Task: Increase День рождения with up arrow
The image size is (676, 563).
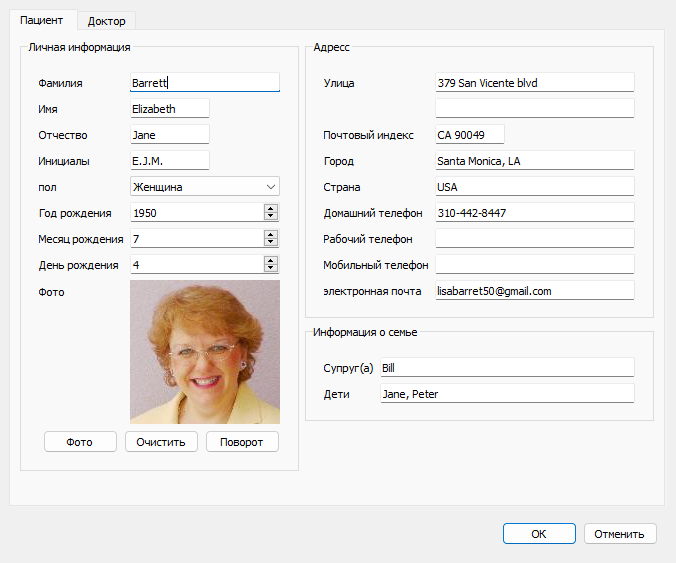Action: tap(271, 260)
